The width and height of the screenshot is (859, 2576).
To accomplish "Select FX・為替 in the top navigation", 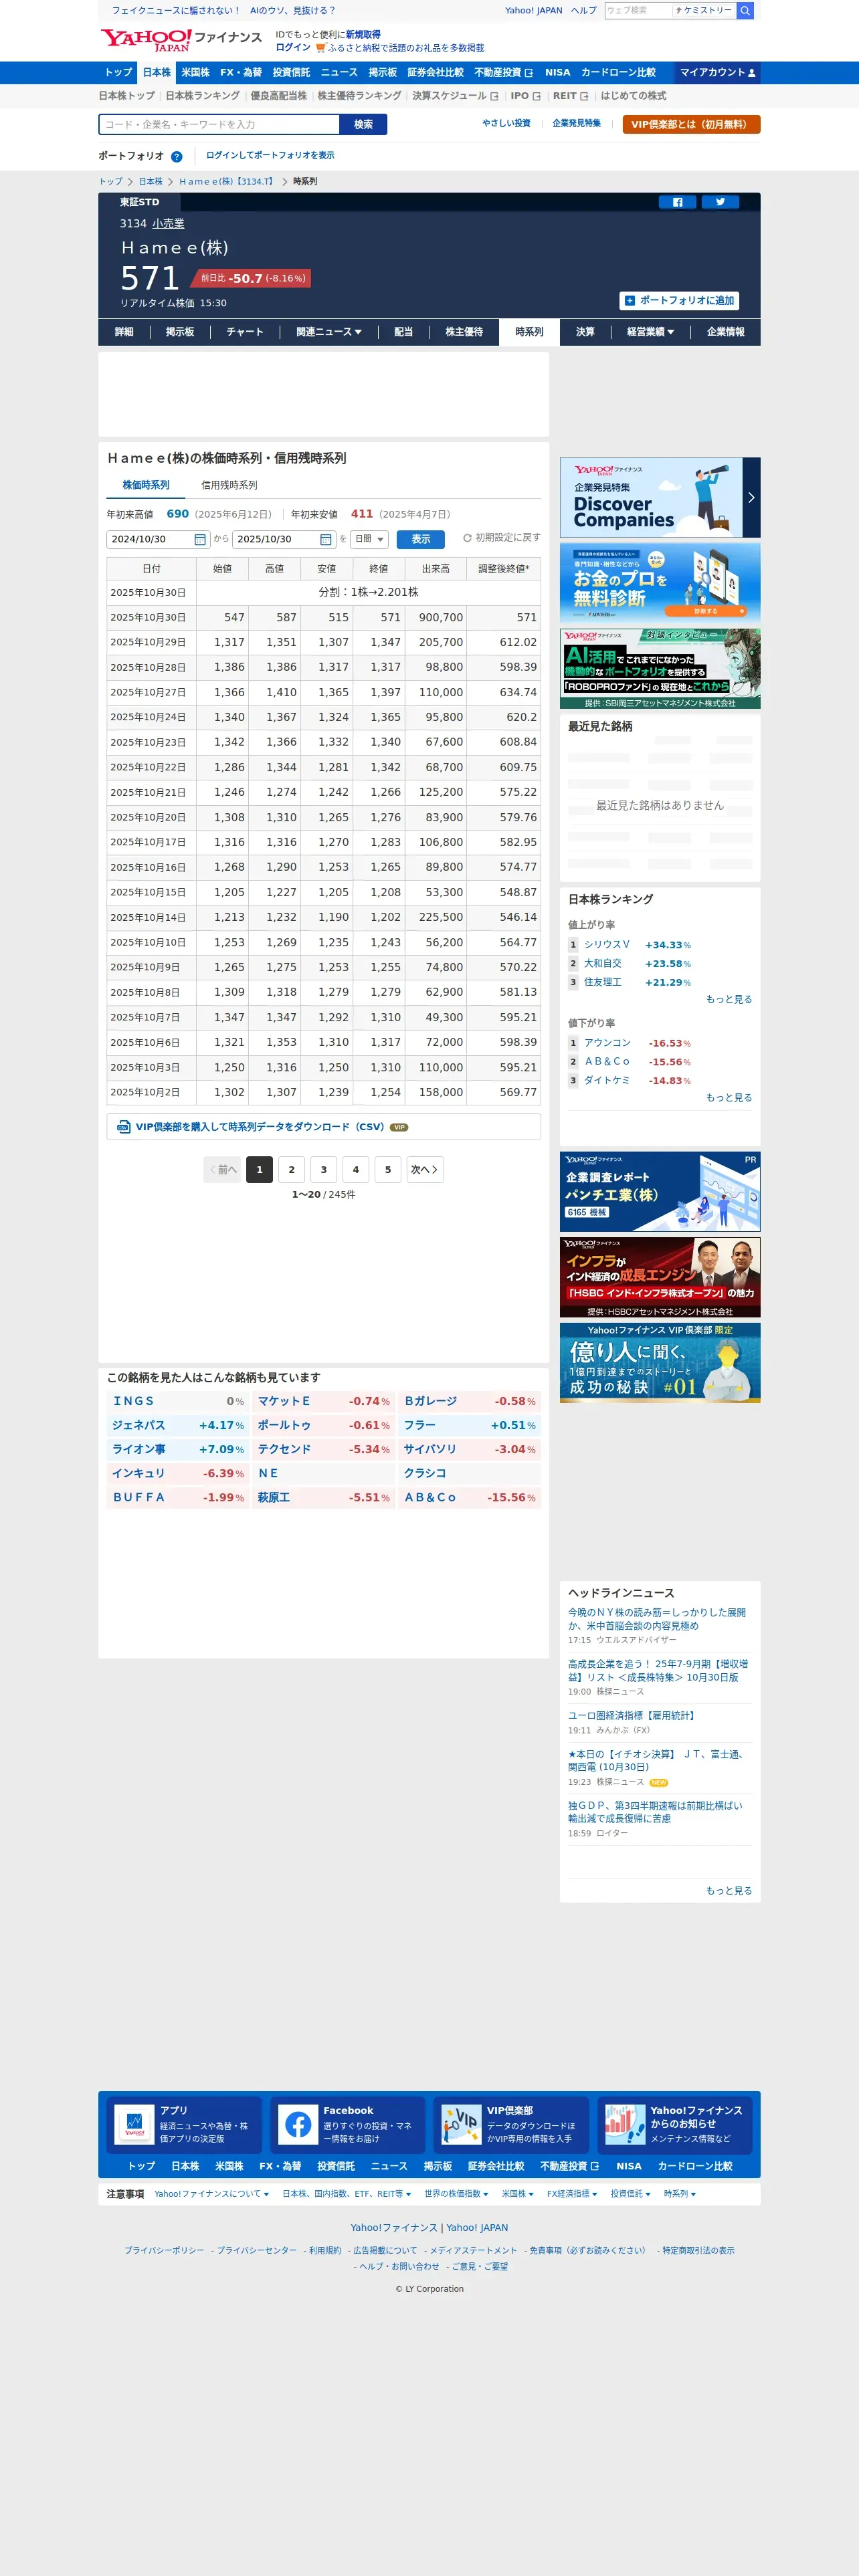I will (x=241, y=73).
